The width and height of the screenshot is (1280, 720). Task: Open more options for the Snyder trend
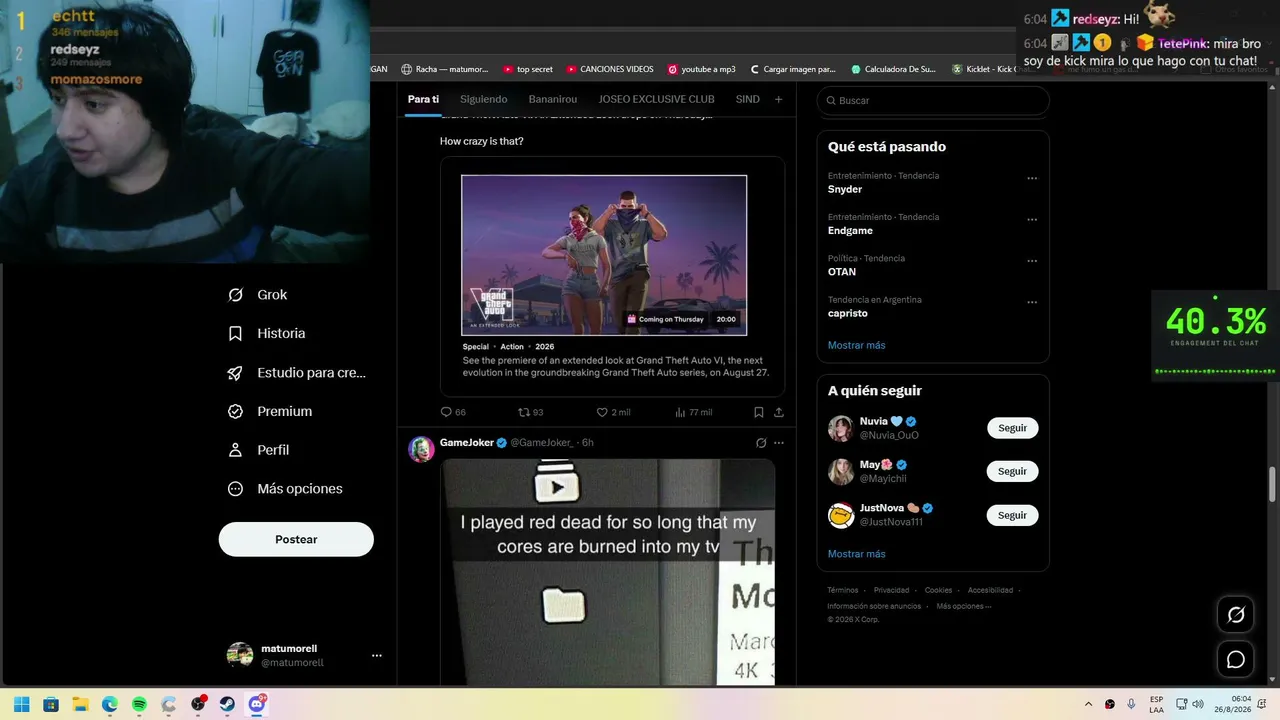tap(1032, 179)
